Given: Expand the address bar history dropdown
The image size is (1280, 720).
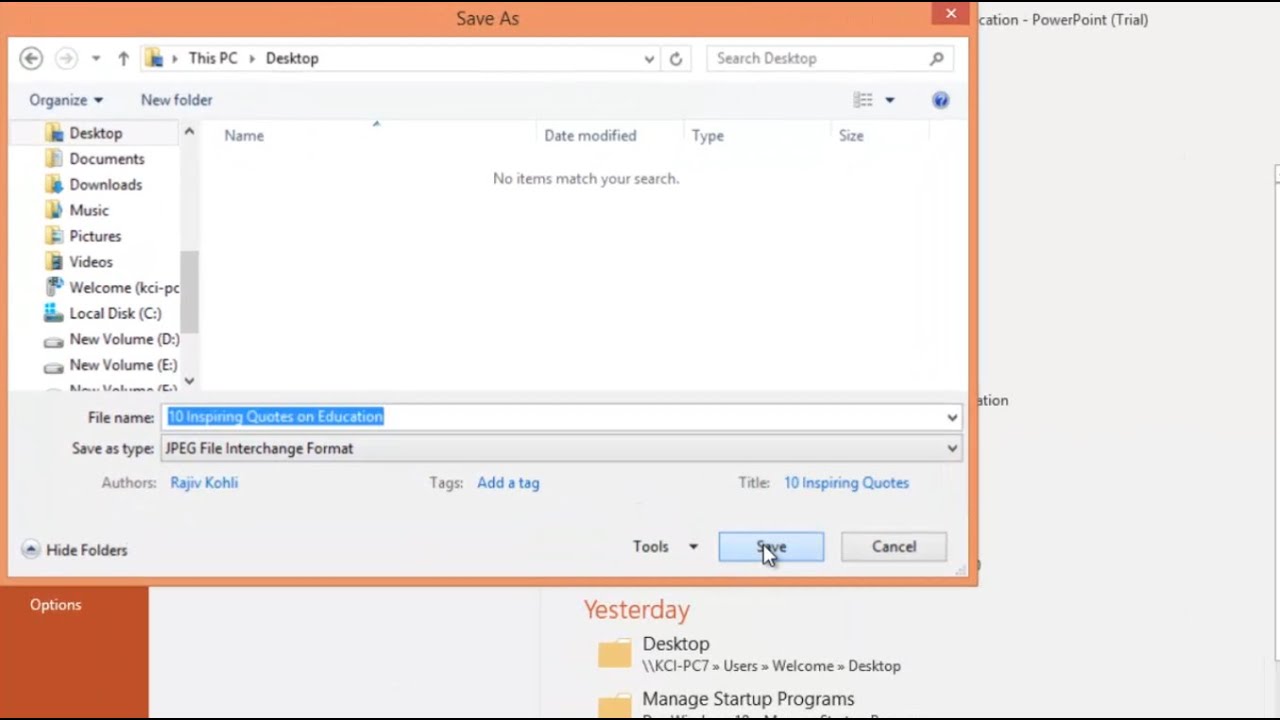Looking at the screenshot, I should pos(649,59).
